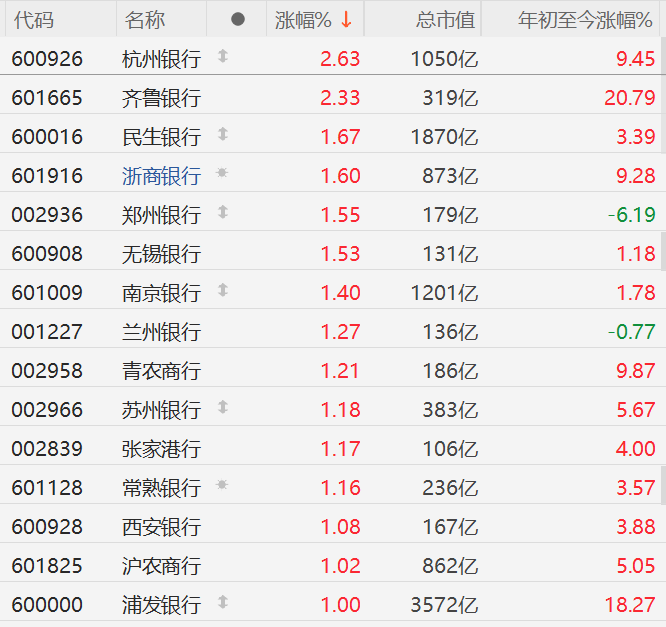Click market cap 1870亿

coord(444,137)
